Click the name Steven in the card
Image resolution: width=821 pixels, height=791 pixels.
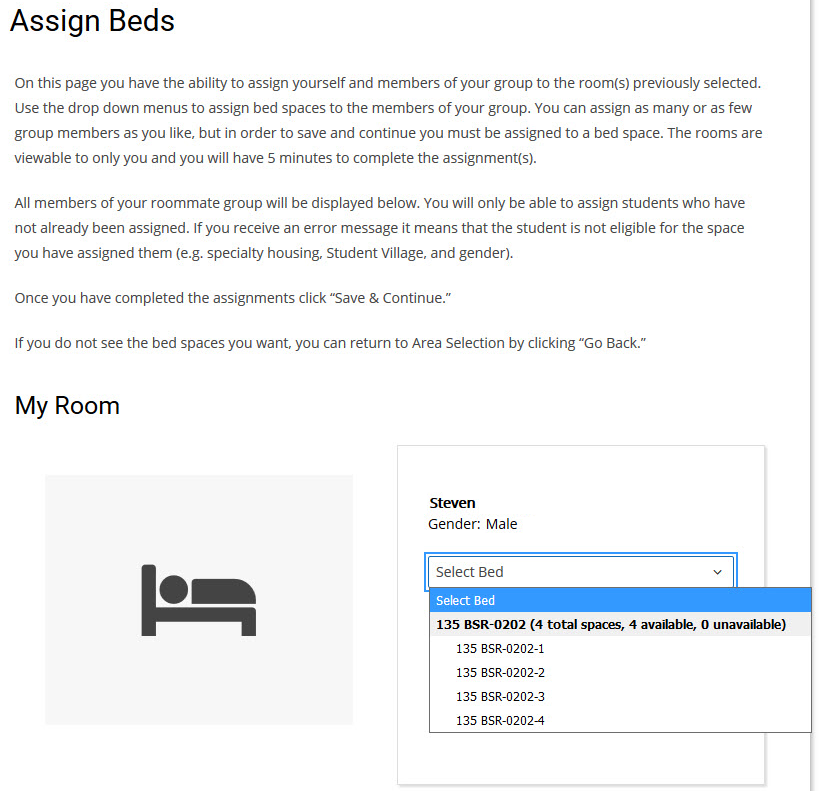coord(452,503)
